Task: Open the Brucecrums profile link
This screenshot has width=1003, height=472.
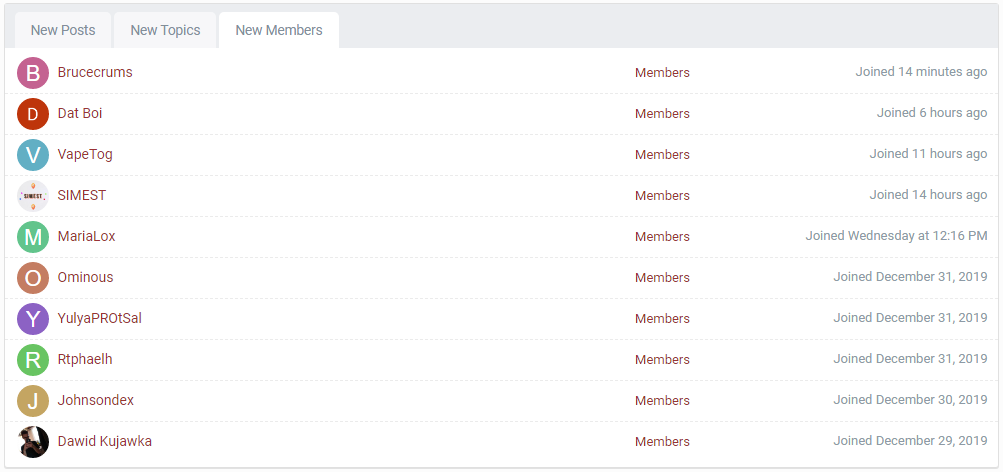Action: click(x=95, y=72)
